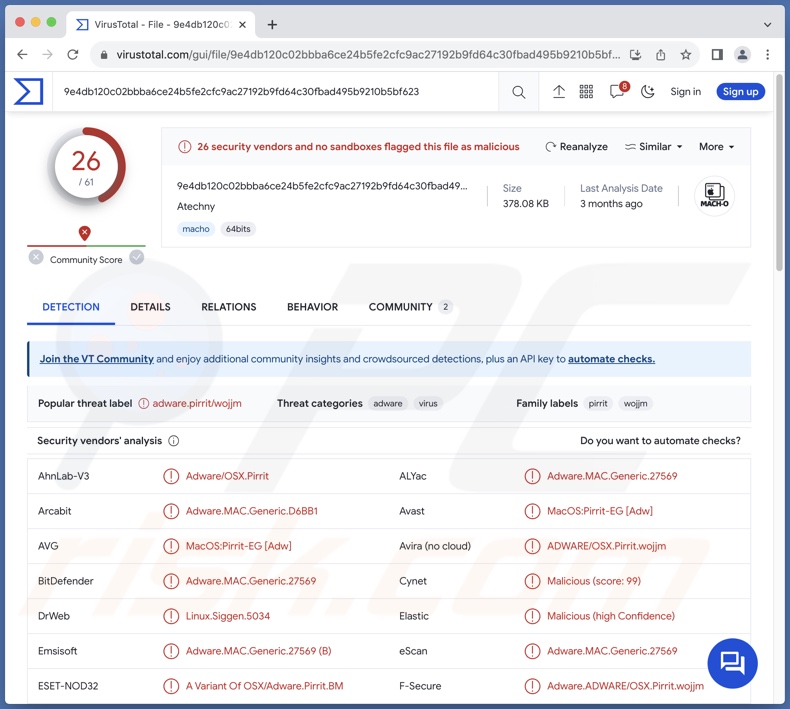Click the adware threat category tag
The width and height of the screenshot is (790, 709).
click(387, 404)
